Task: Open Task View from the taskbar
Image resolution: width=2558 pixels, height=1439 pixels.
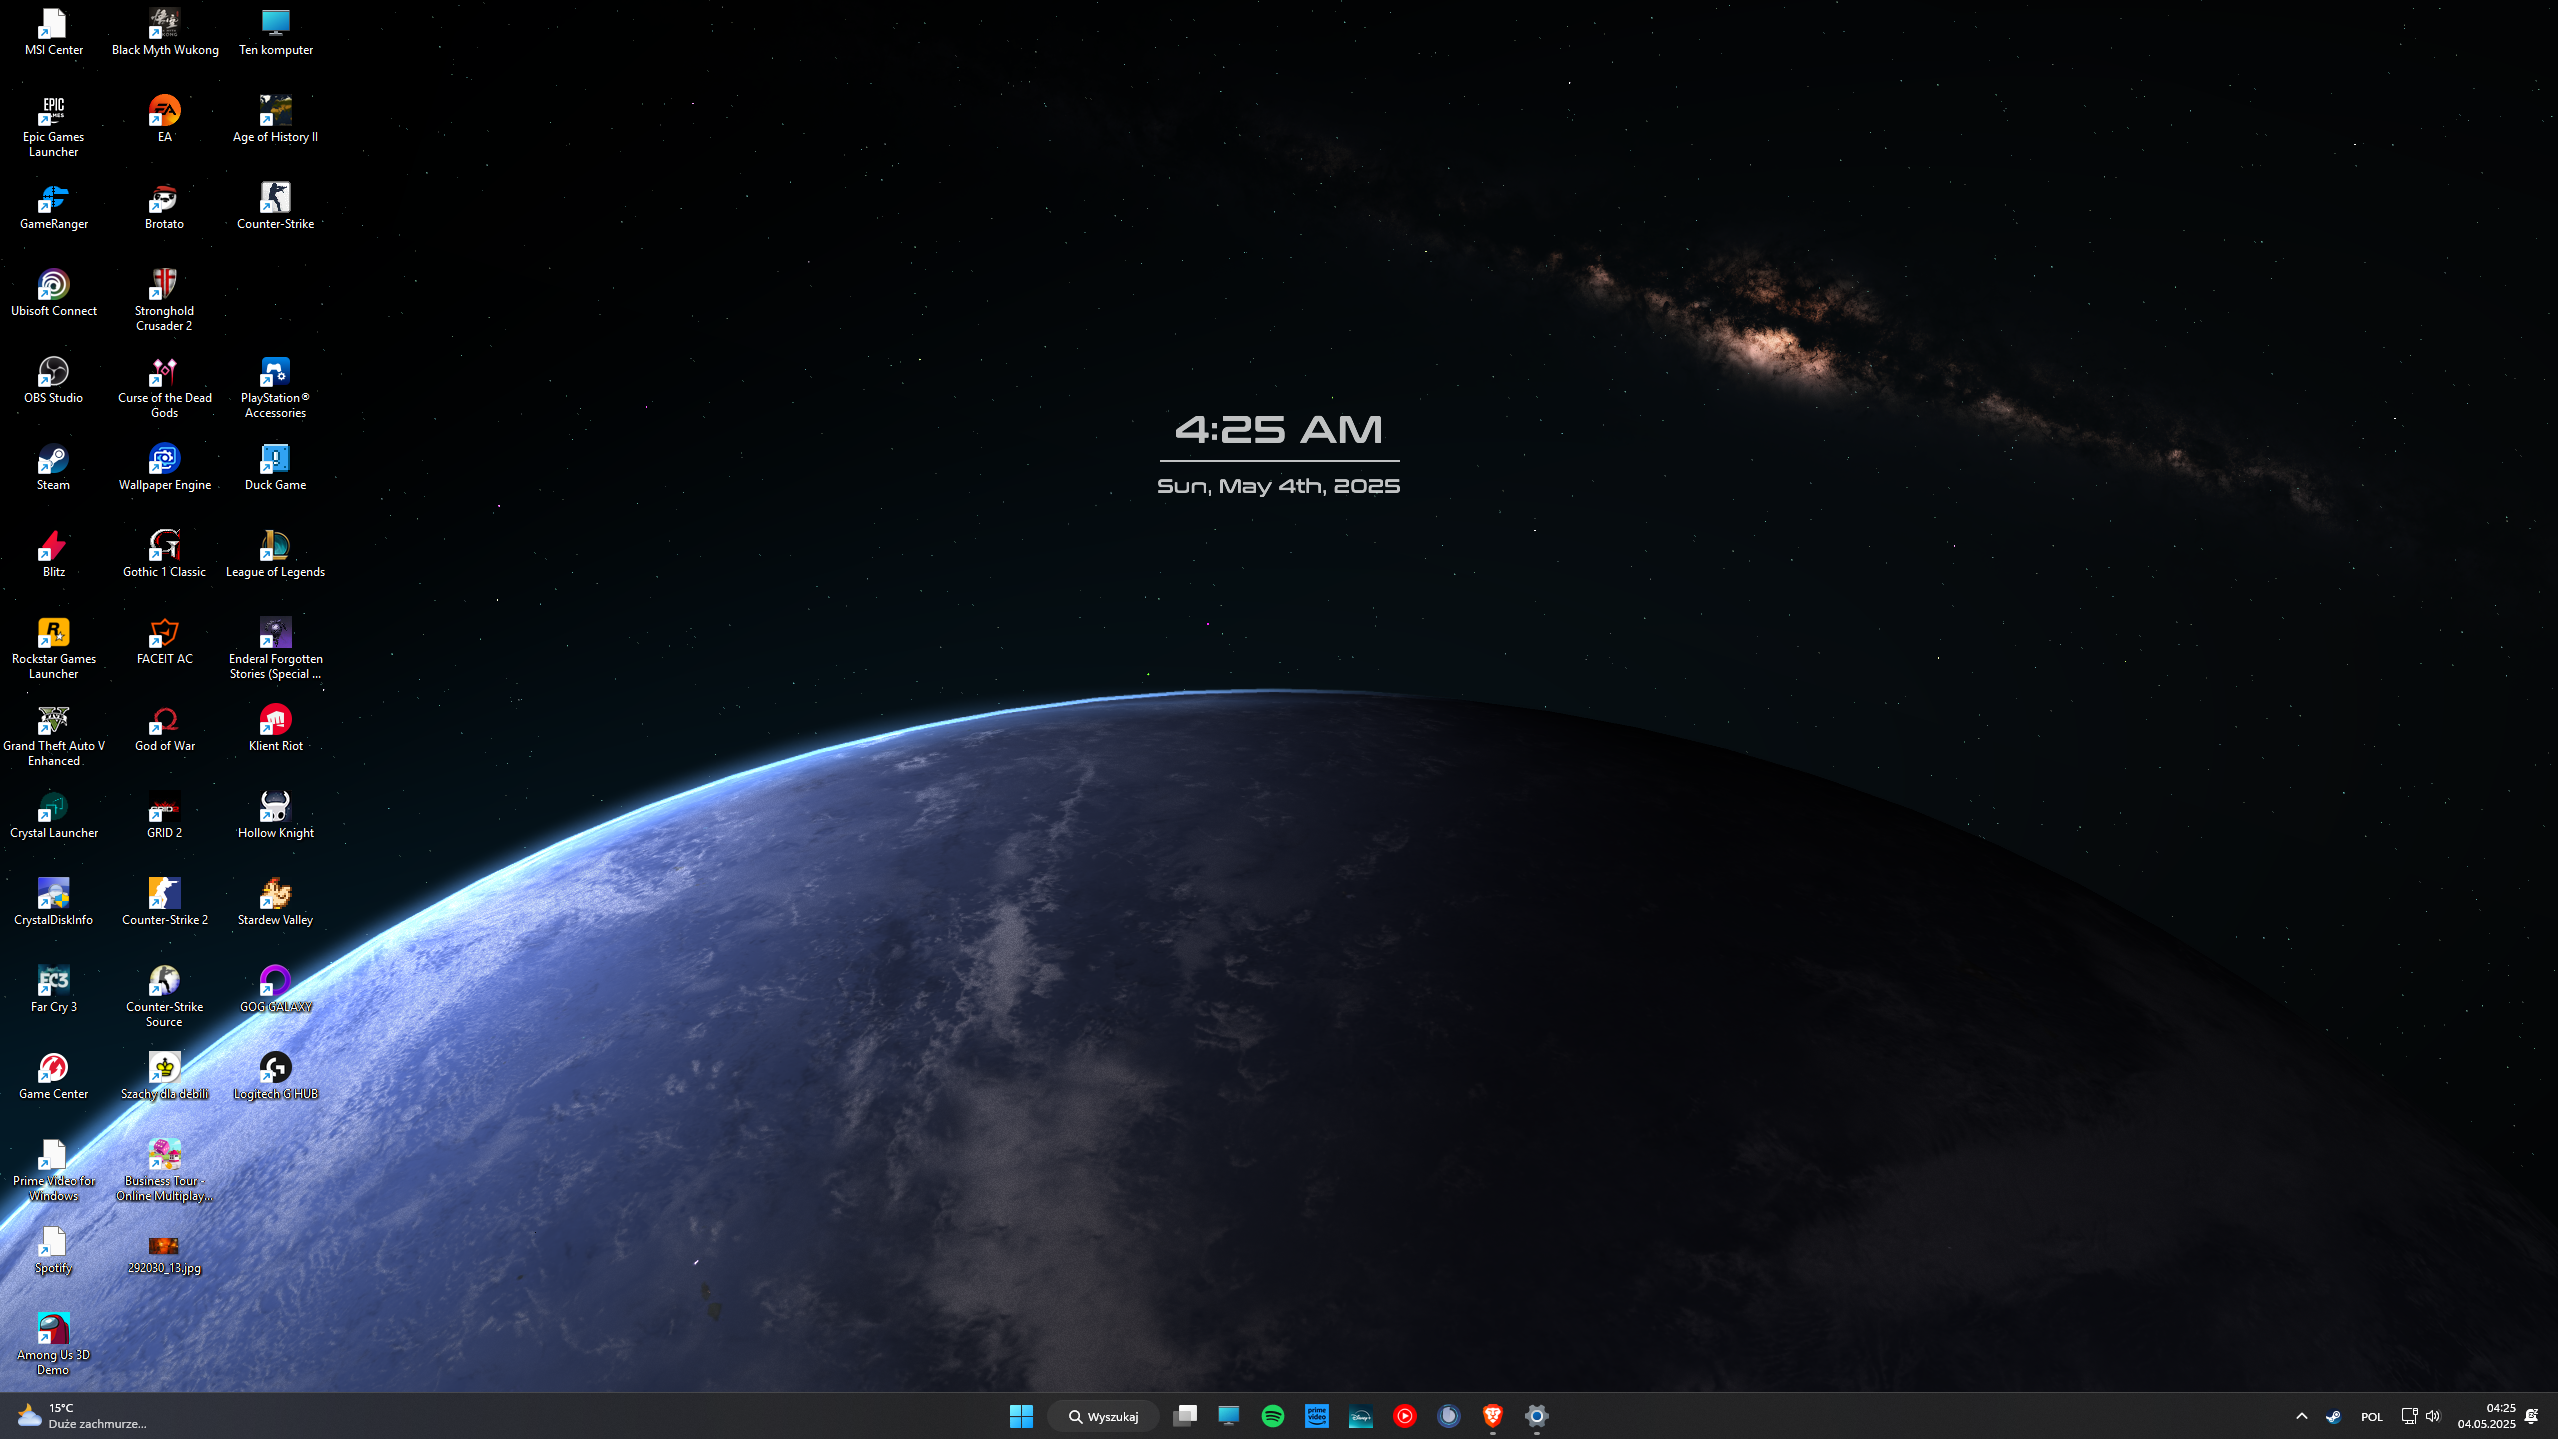Action: pyautogui.click(x=1185, y=1416)
